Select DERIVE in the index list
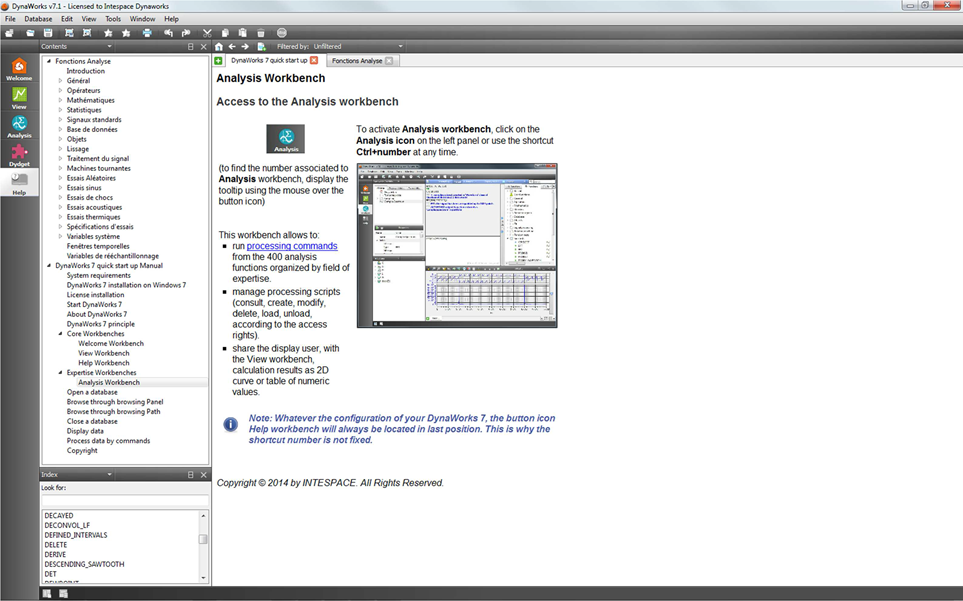The height and width of the screenshot is (601, 963). (56, 554)
